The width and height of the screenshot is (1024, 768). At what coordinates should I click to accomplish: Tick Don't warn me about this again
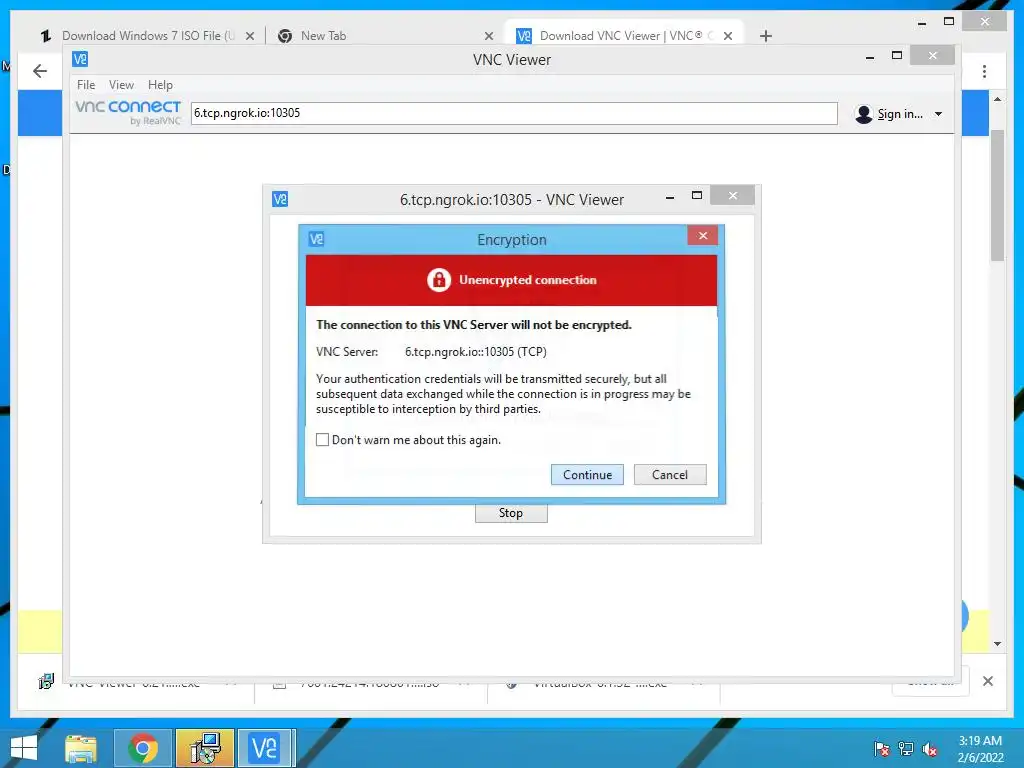[323, 440]
